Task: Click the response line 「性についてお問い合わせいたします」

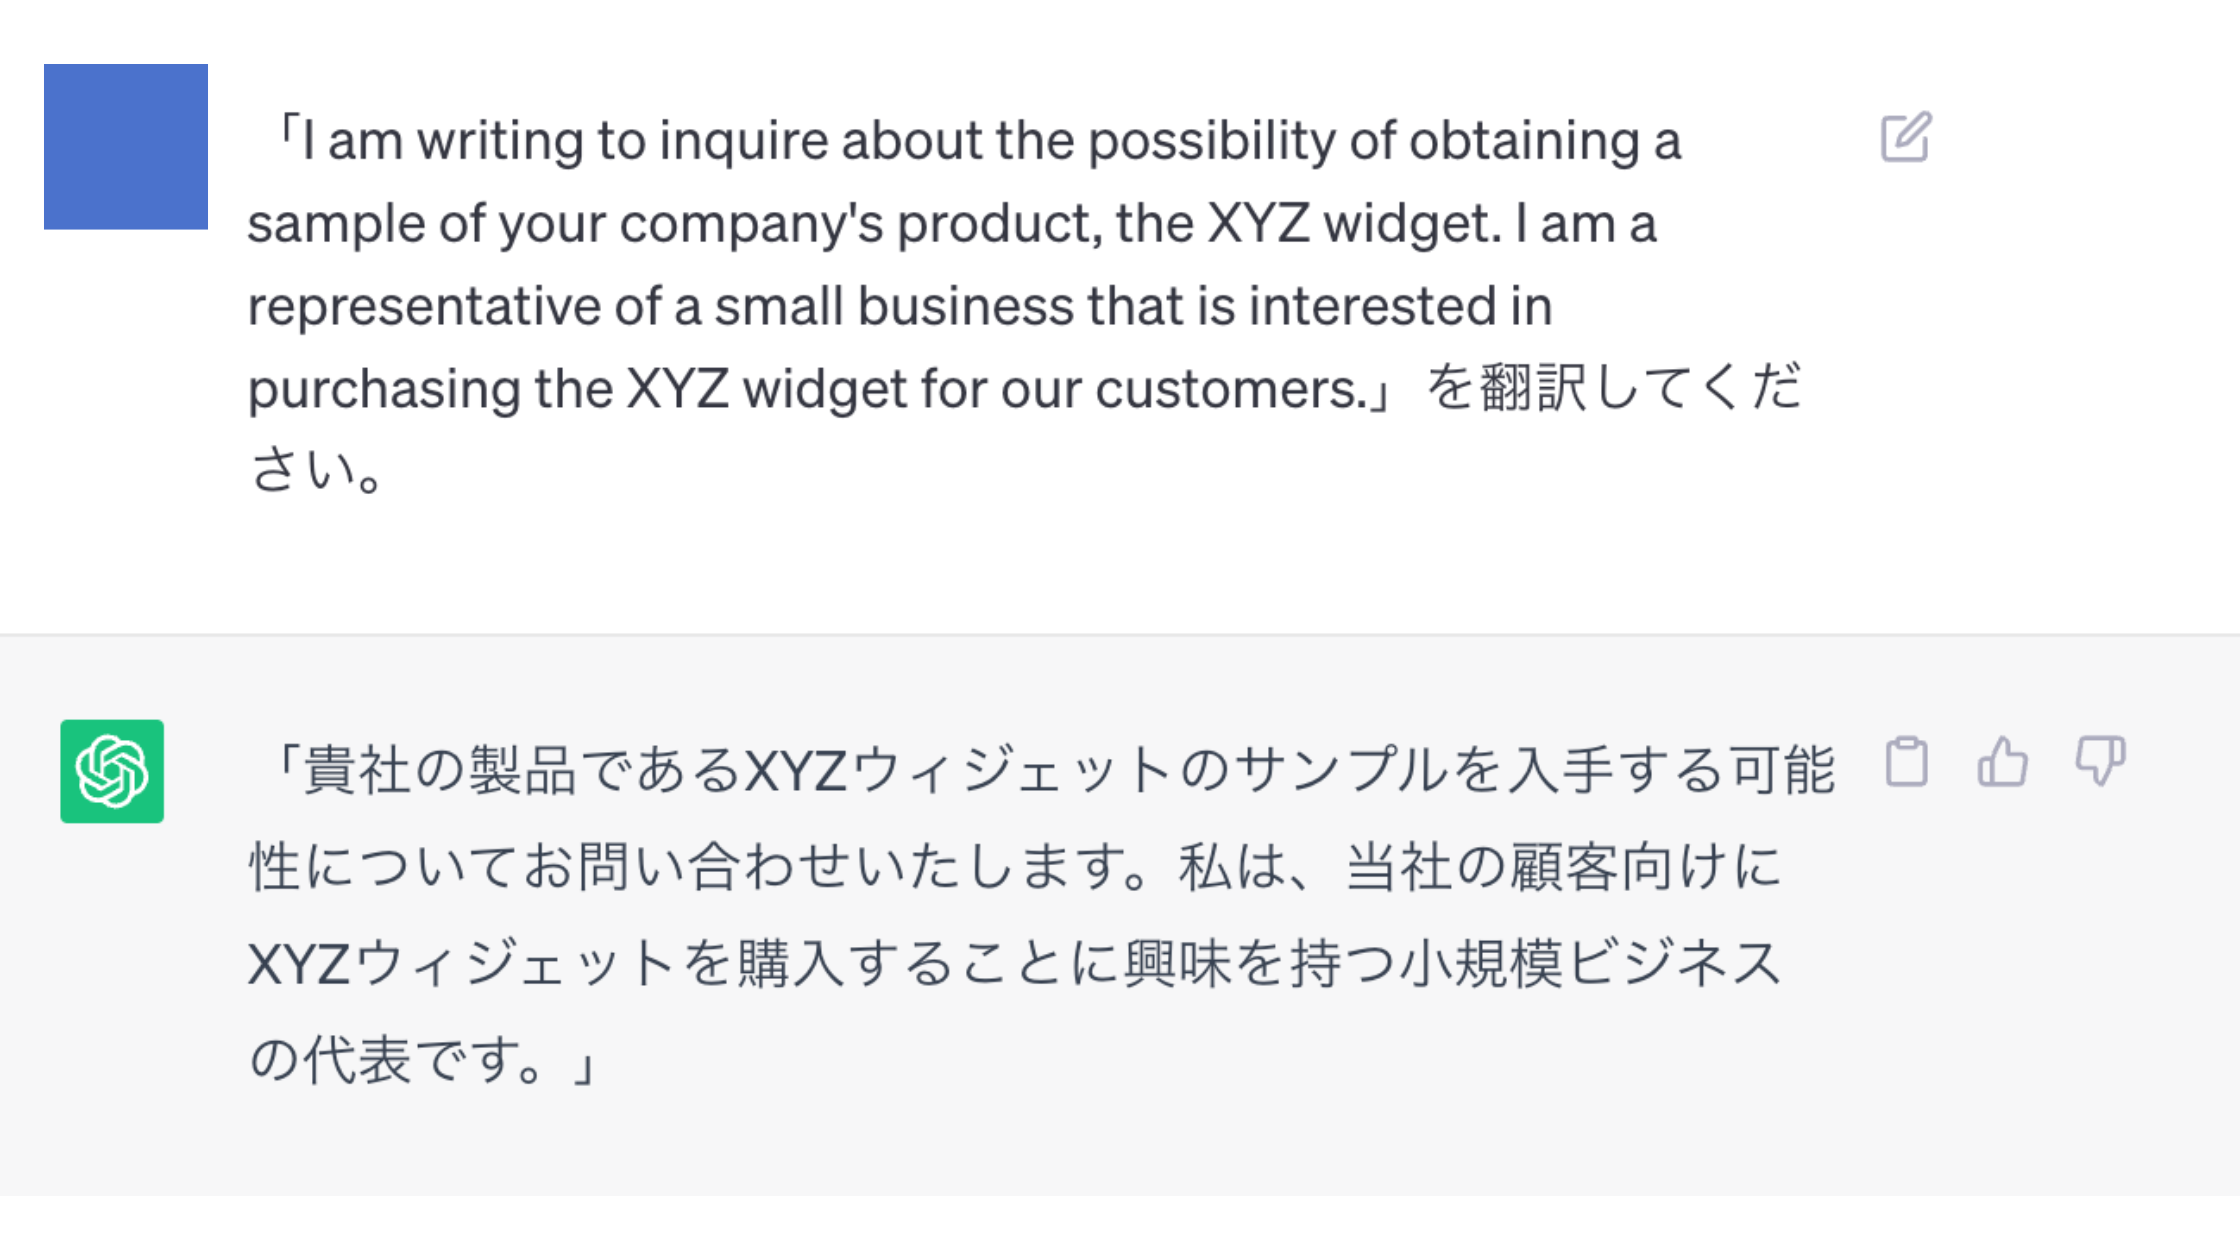Action: click(1015, 866)
